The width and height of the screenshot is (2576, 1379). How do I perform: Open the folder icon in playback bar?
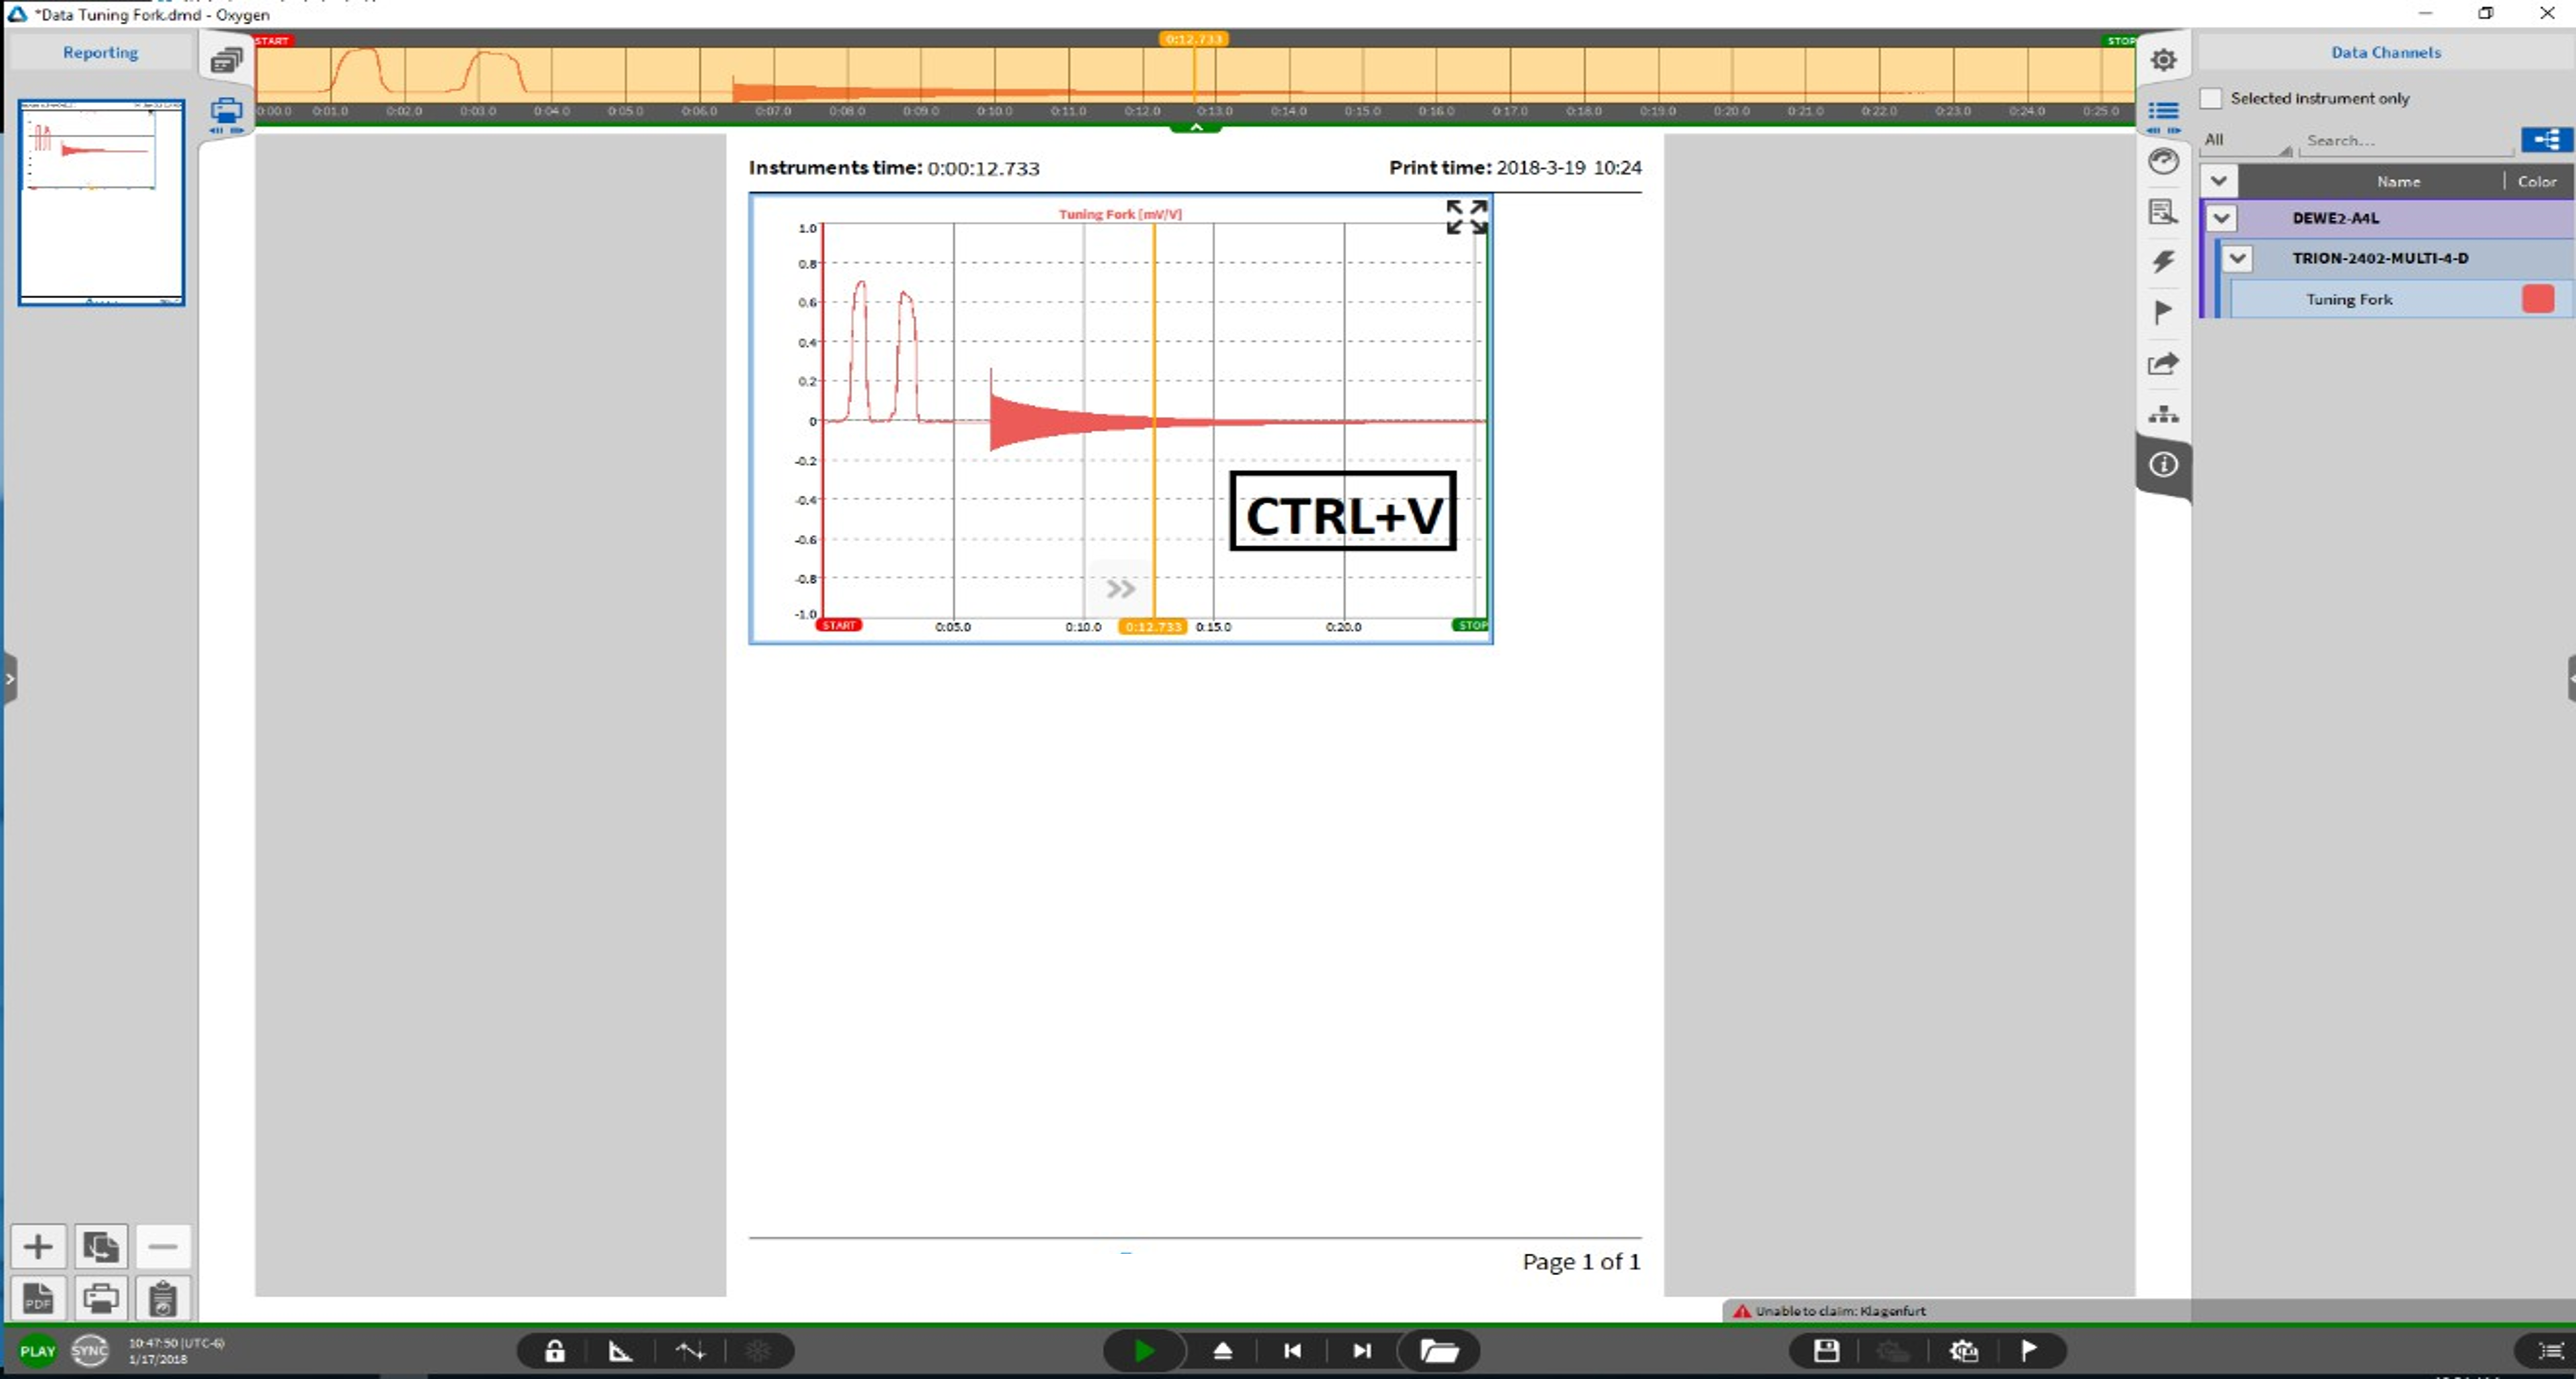click(1439, 1351)
